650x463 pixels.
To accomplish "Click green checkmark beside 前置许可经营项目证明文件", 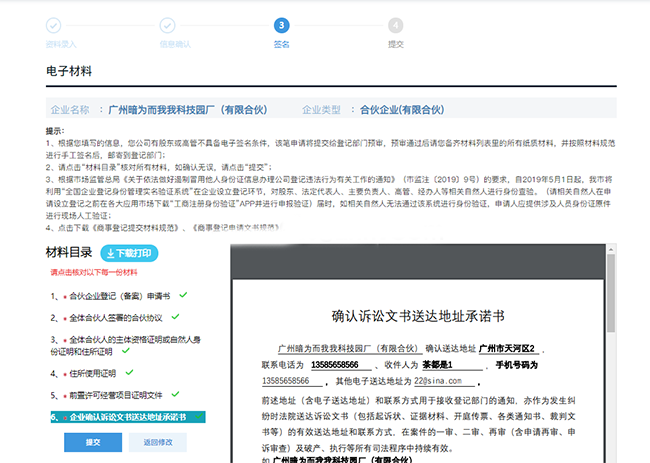I will 175,394.
